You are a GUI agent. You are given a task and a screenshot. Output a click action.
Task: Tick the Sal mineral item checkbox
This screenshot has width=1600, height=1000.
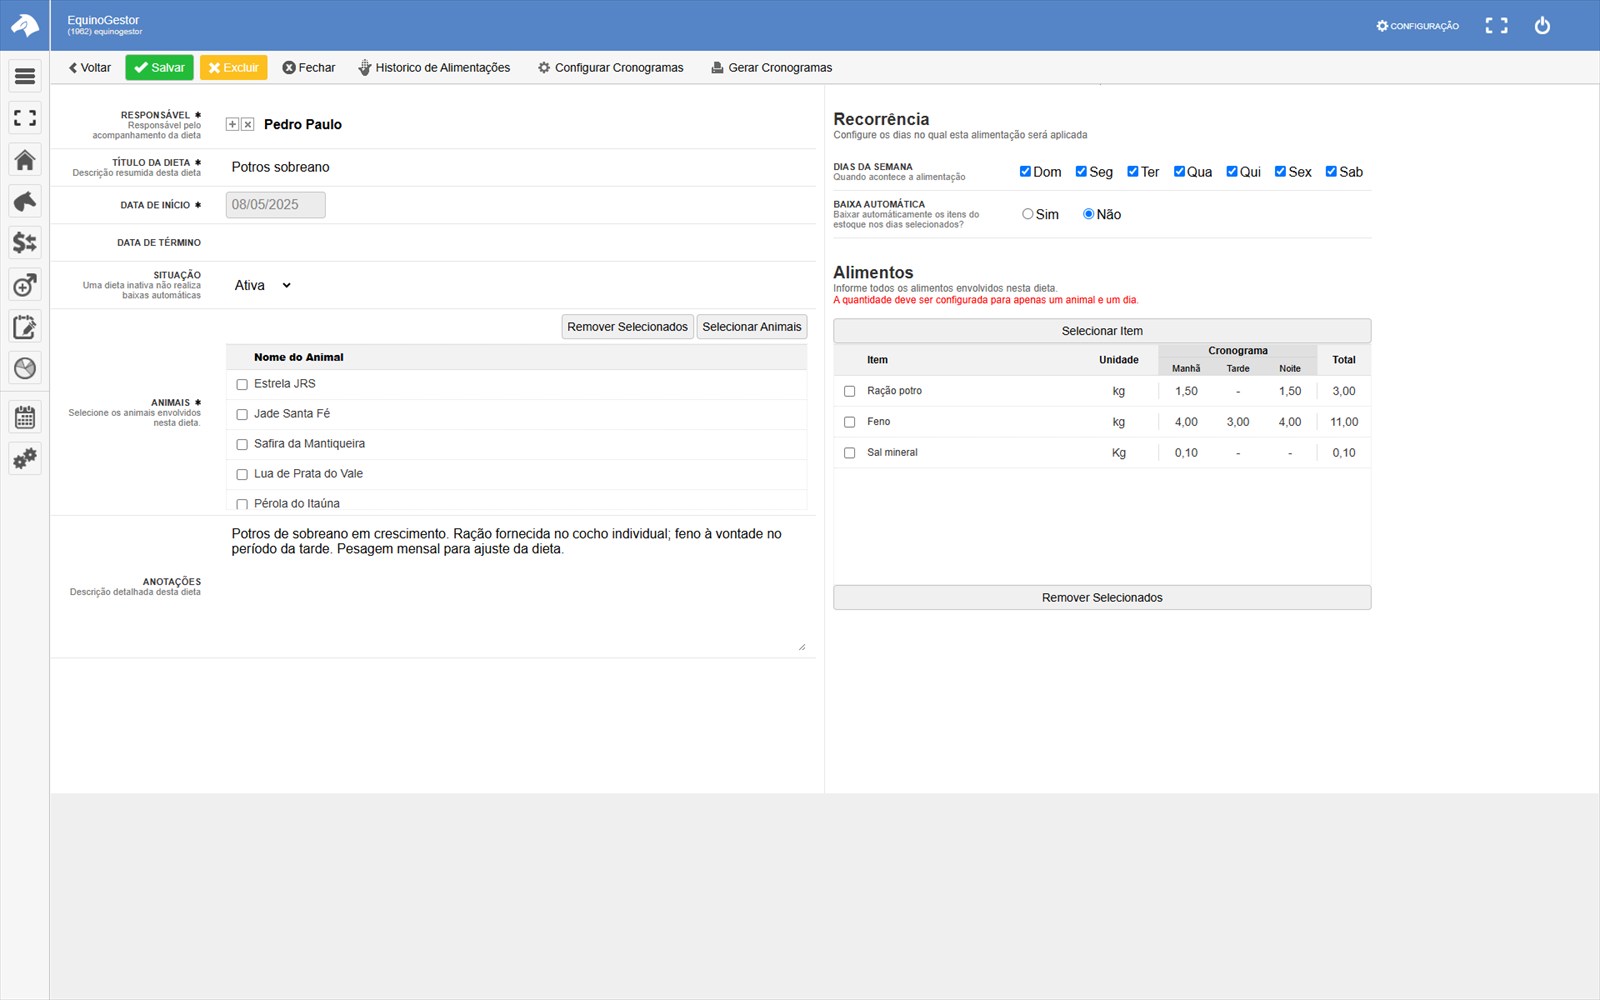click(x=850, y=453)
